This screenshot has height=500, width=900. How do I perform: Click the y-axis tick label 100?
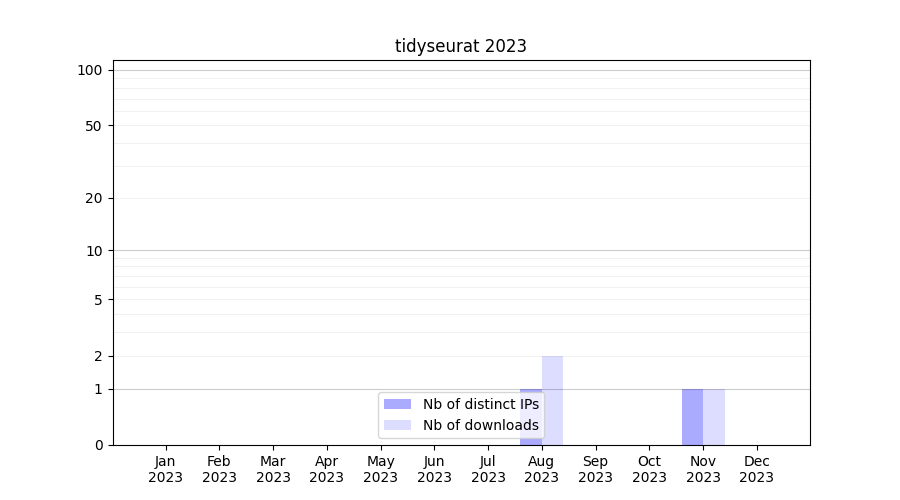[90, 70]
